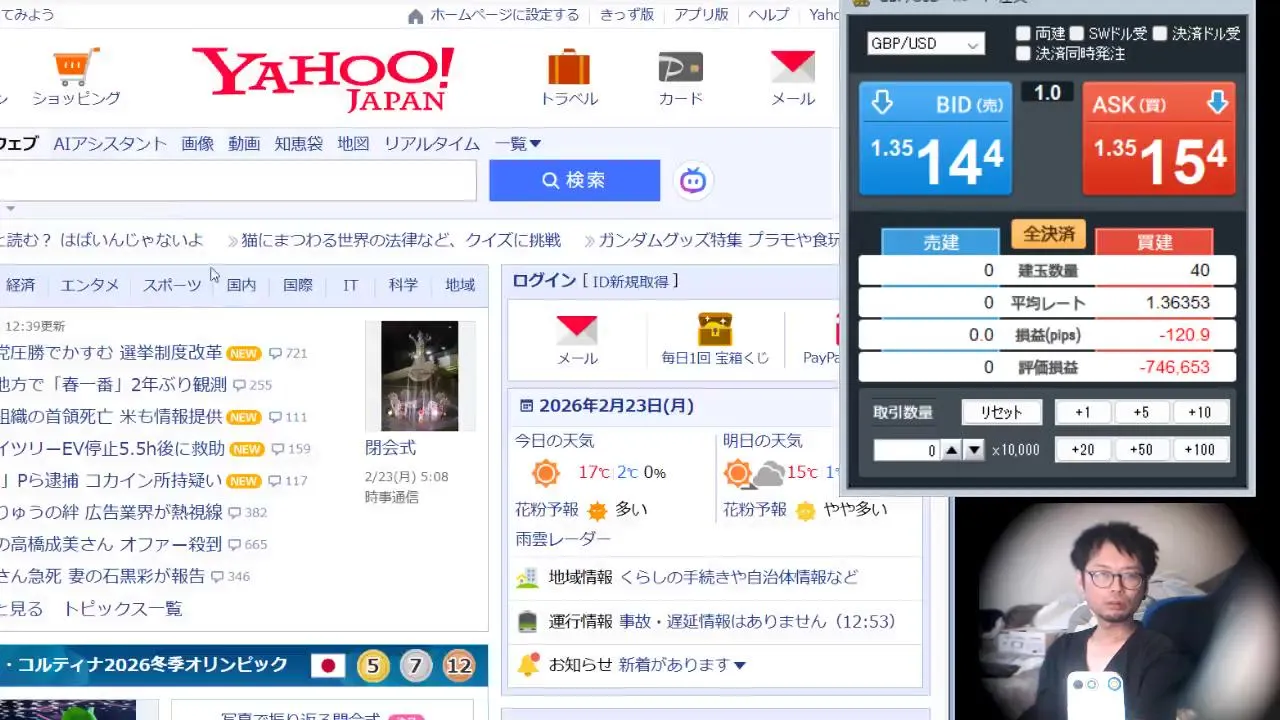Screen dimensions: 1280x720
Task: Click the リセット quantity button
Action: [1001, 412]
